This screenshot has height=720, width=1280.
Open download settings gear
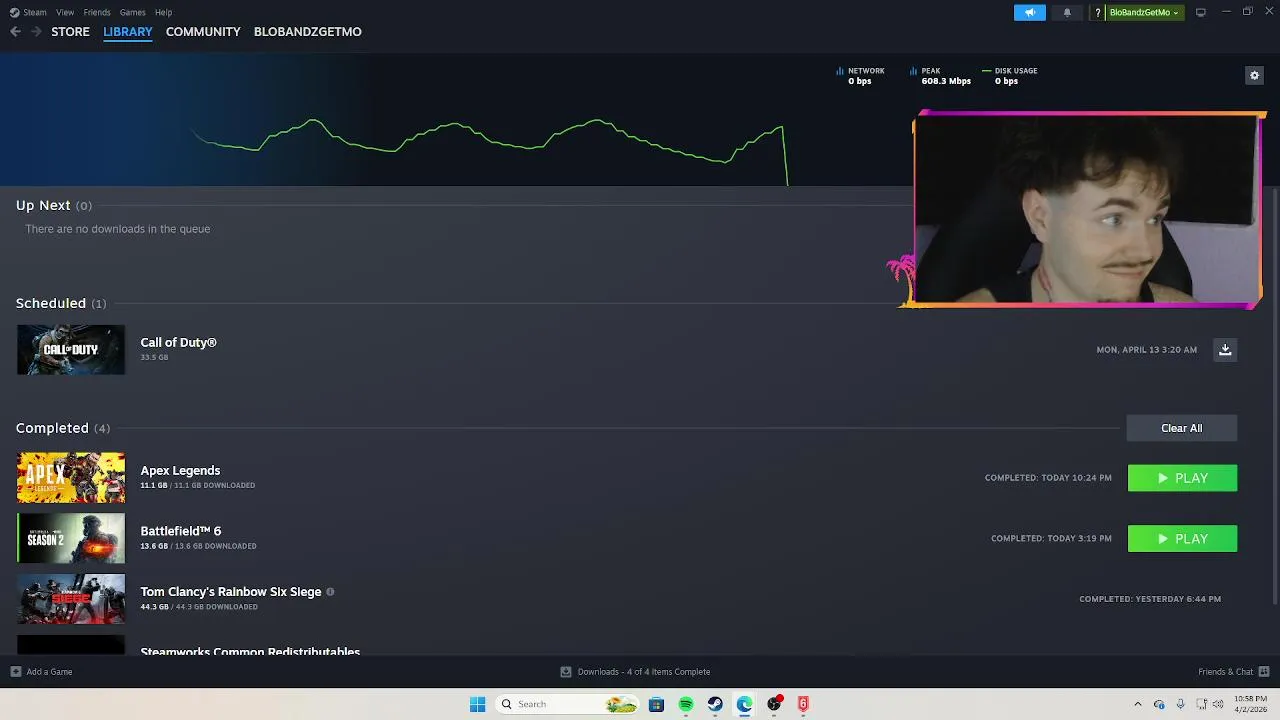click(1254, 75)
